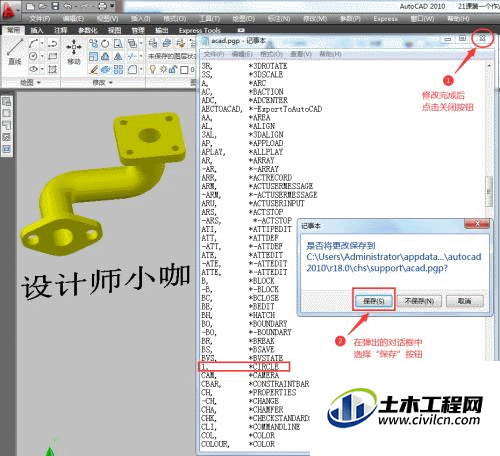Select the Stretch tool icon

(x=118, y=43)
